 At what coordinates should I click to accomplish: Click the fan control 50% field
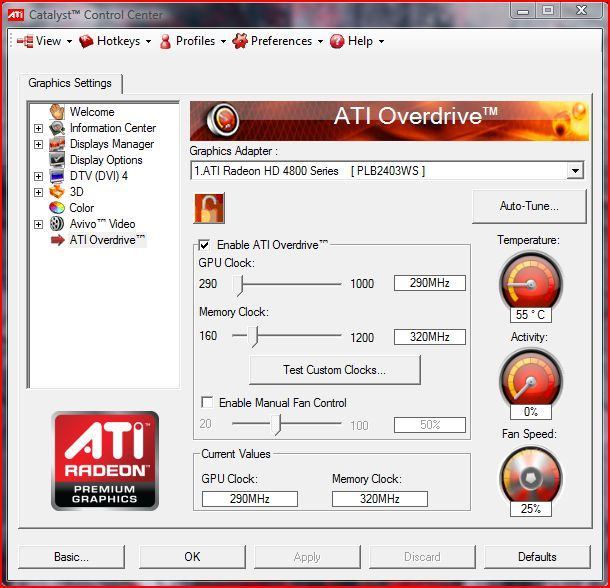(429, 425)
